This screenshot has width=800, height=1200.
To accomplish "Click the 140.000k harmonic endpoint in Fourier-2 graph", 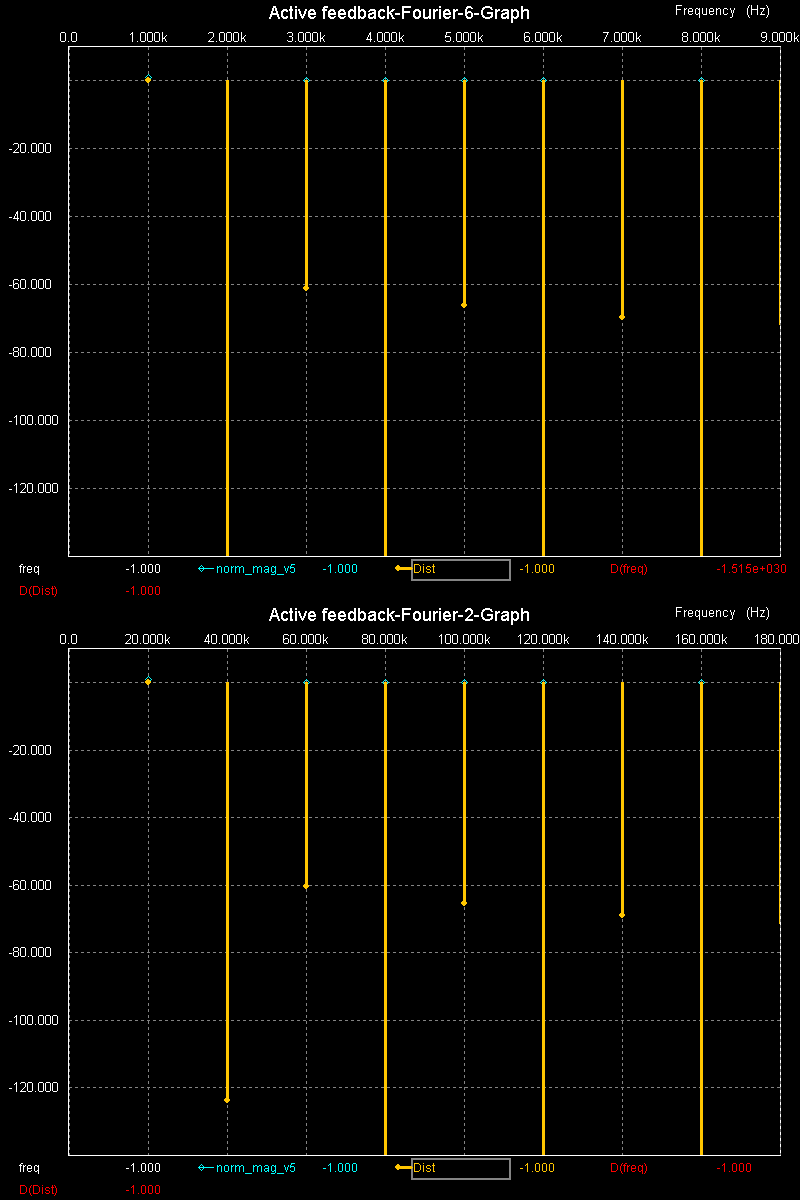I will pyautogui.click(x=622, y=915).
